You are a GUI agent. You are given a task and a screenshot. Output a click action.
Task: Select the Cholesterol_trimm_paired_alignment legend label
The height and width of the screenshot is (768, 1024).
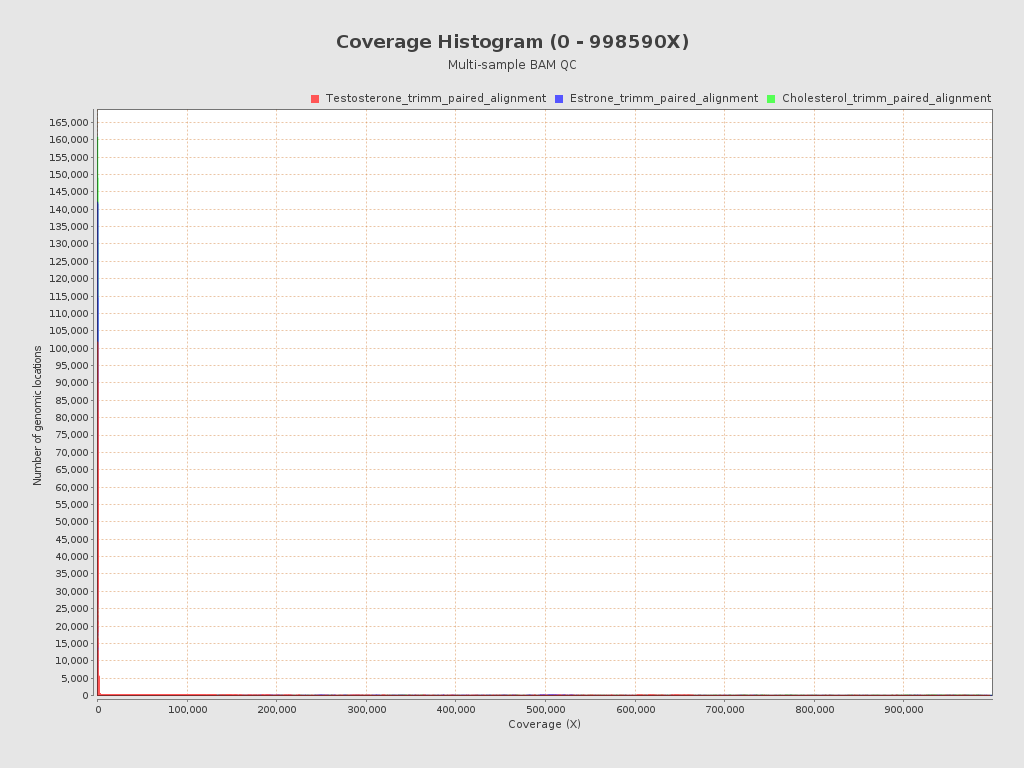(886, 99)
